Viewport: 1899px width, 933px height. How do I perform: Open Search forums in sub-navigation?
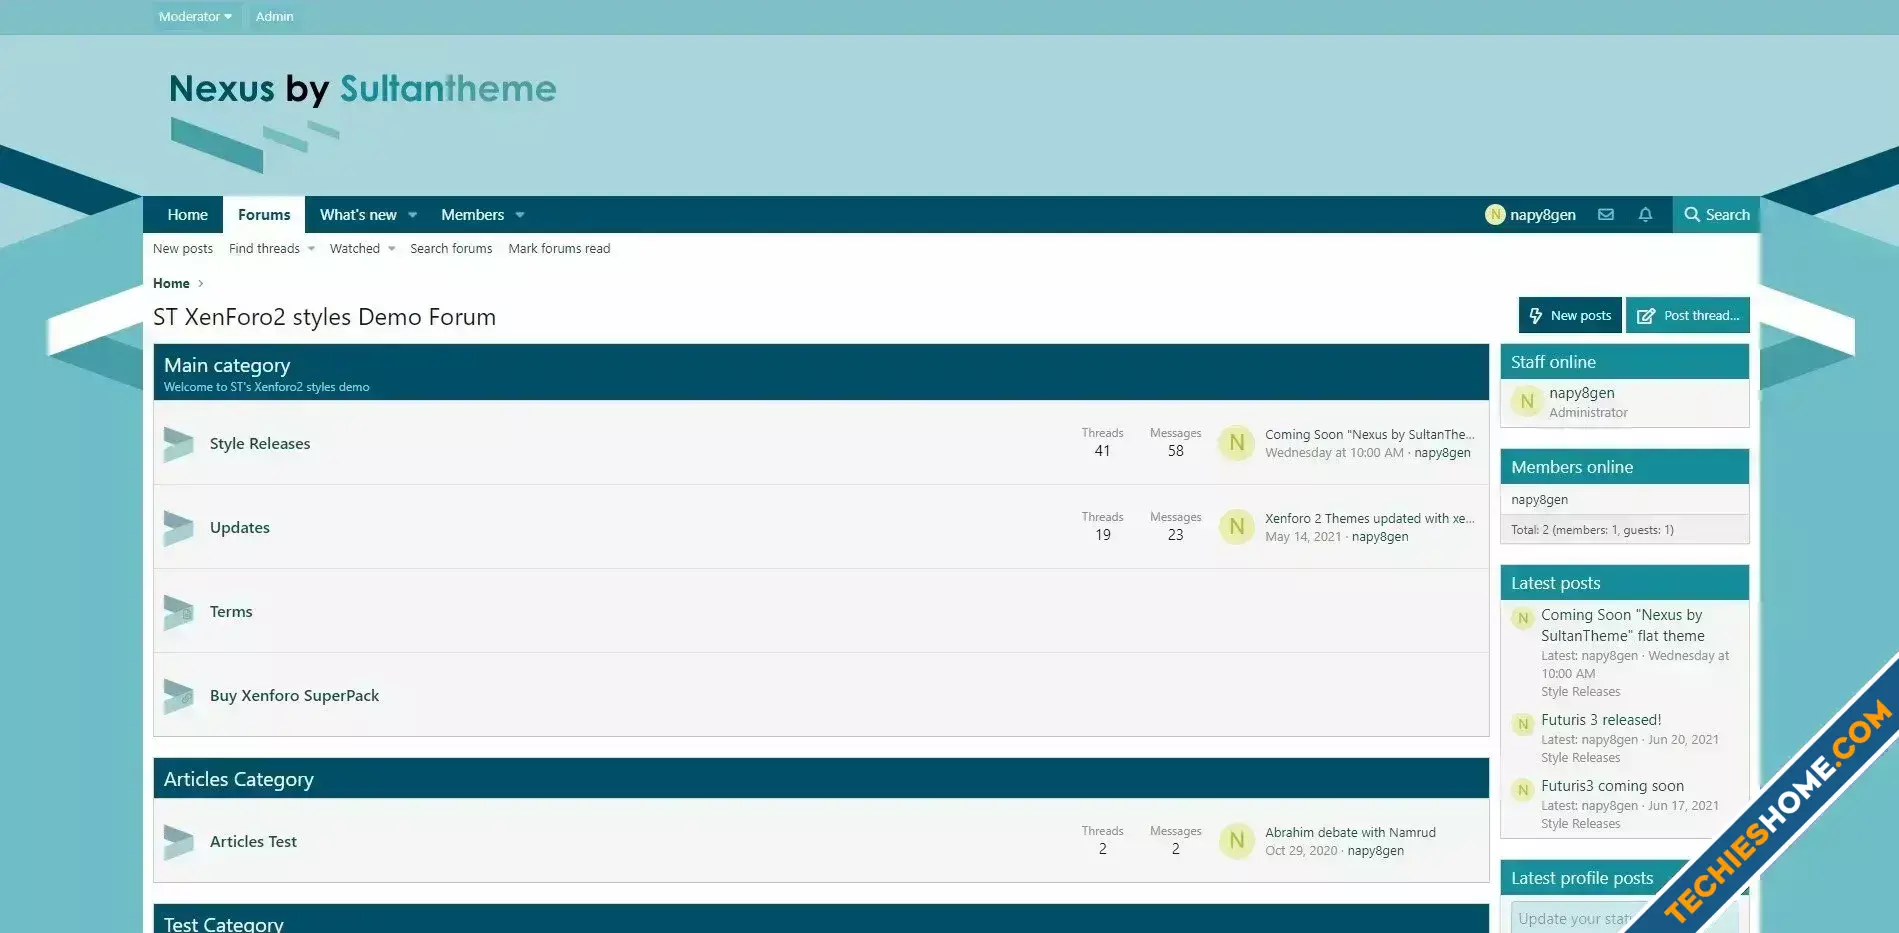[451, 249]
